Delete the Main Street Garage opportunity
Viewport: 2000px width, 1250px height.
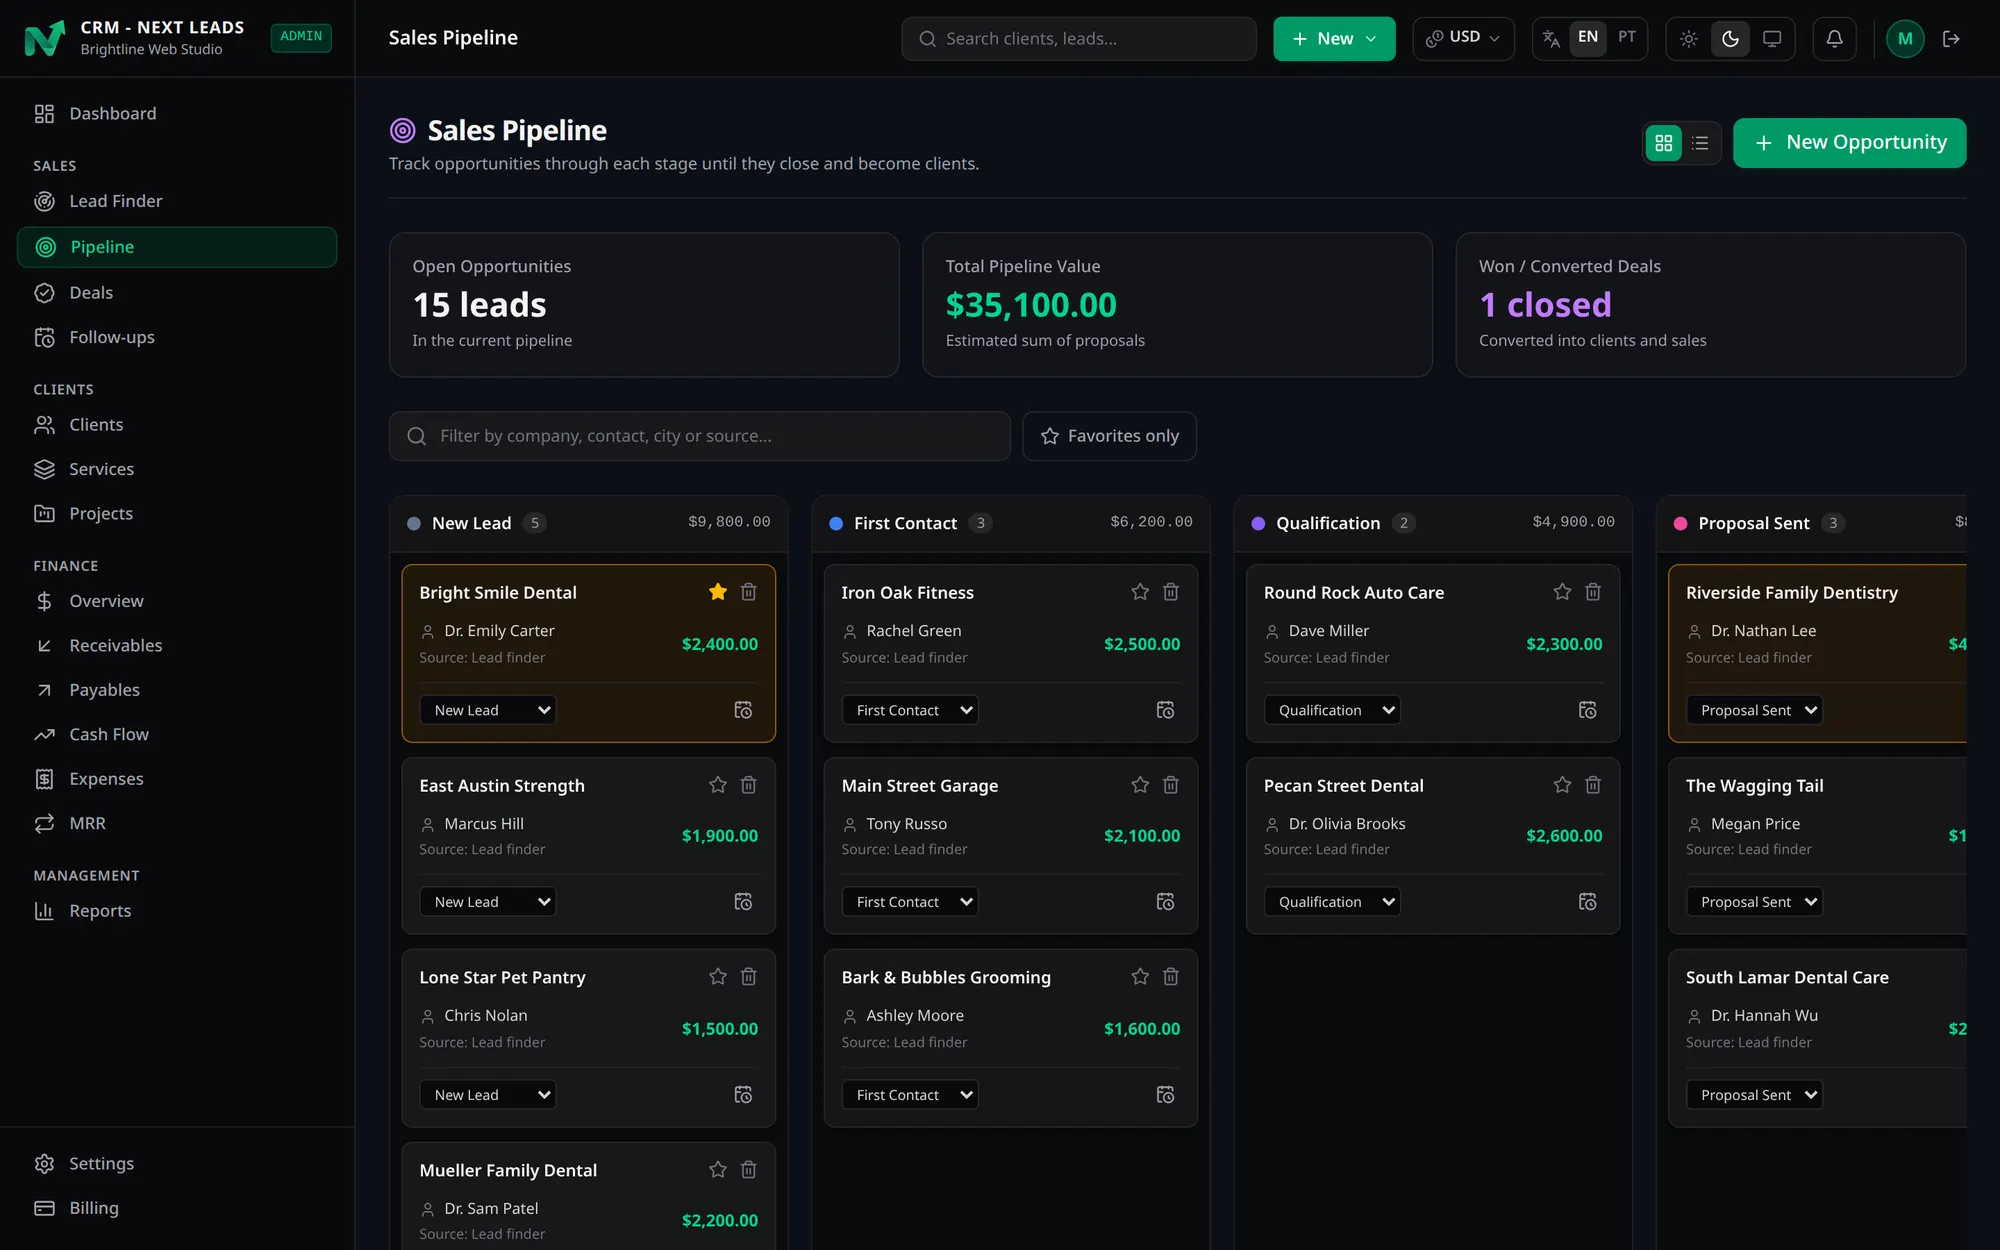coord(1171,785)
